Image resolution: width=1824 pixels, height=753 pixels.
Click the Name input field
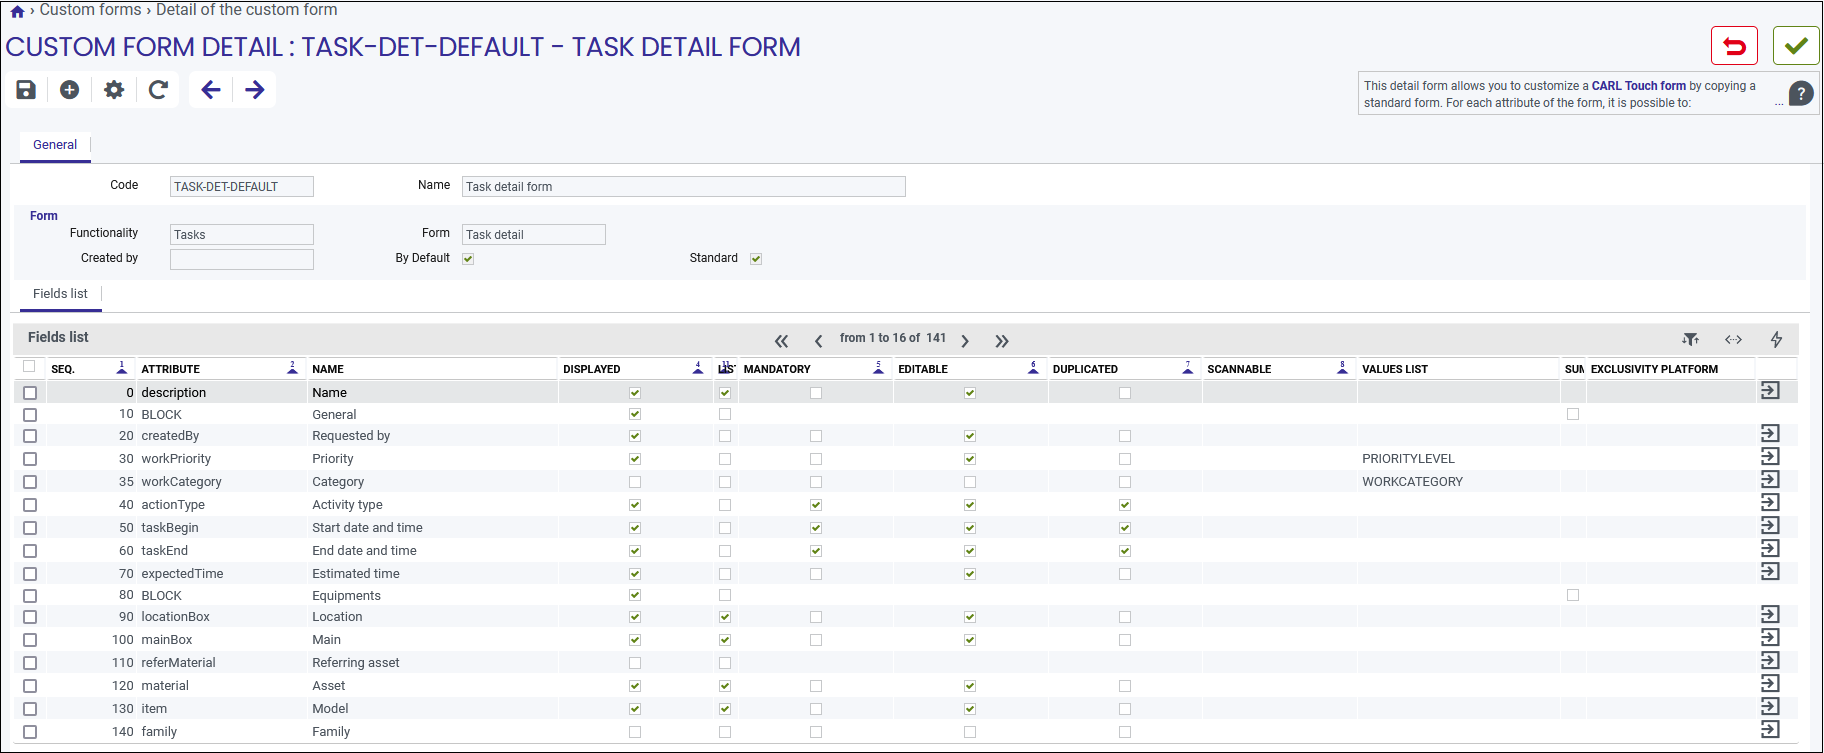point(684,187)
